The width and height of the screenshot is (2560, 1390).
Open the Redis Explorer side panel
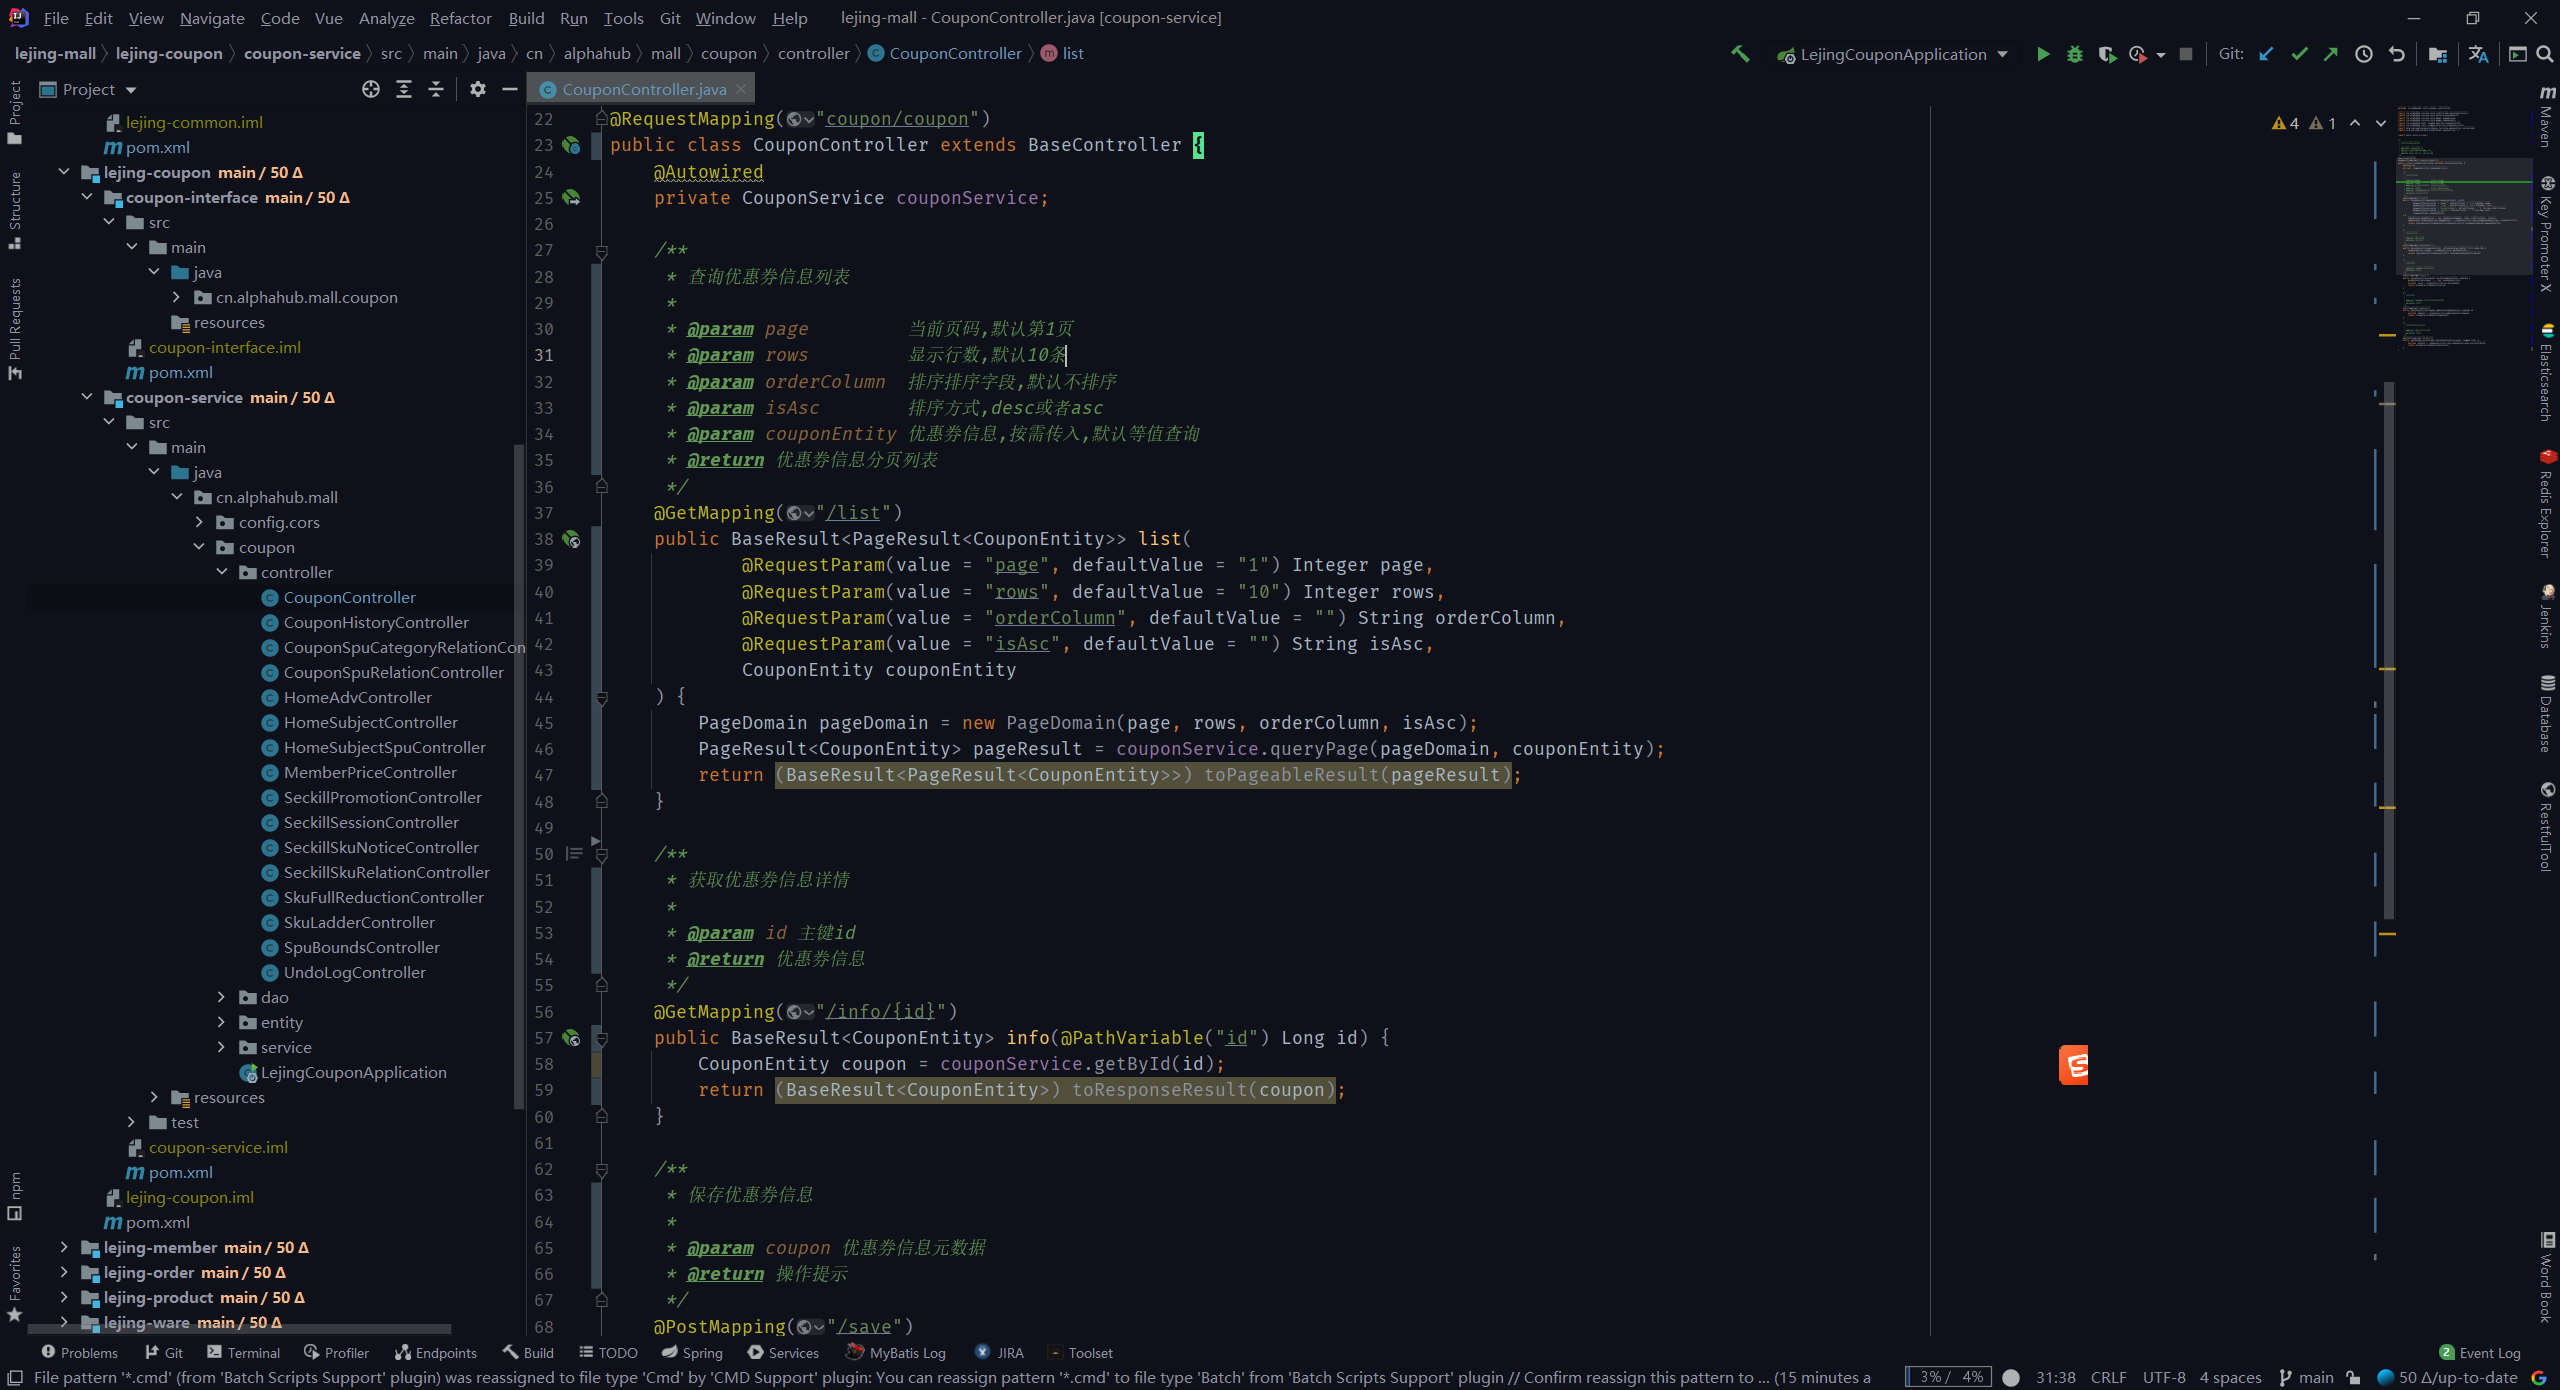pyautogui.click(x=2547, y=503)
